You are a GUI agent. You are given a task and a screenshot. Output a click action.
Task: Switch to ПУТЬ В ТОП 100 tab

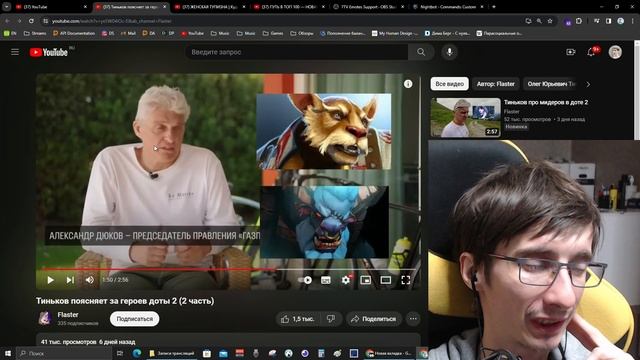[289, 7]
